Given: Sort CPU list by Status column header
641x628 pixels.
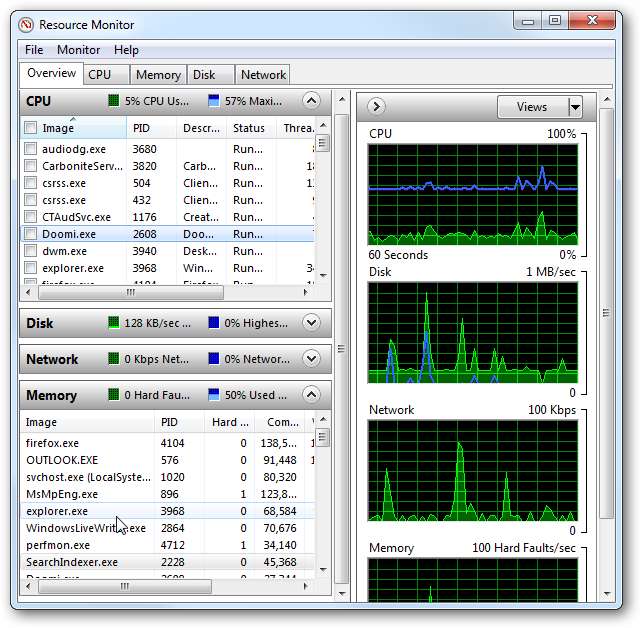Looking at the screenshot, I should click(x=251, y=128).
